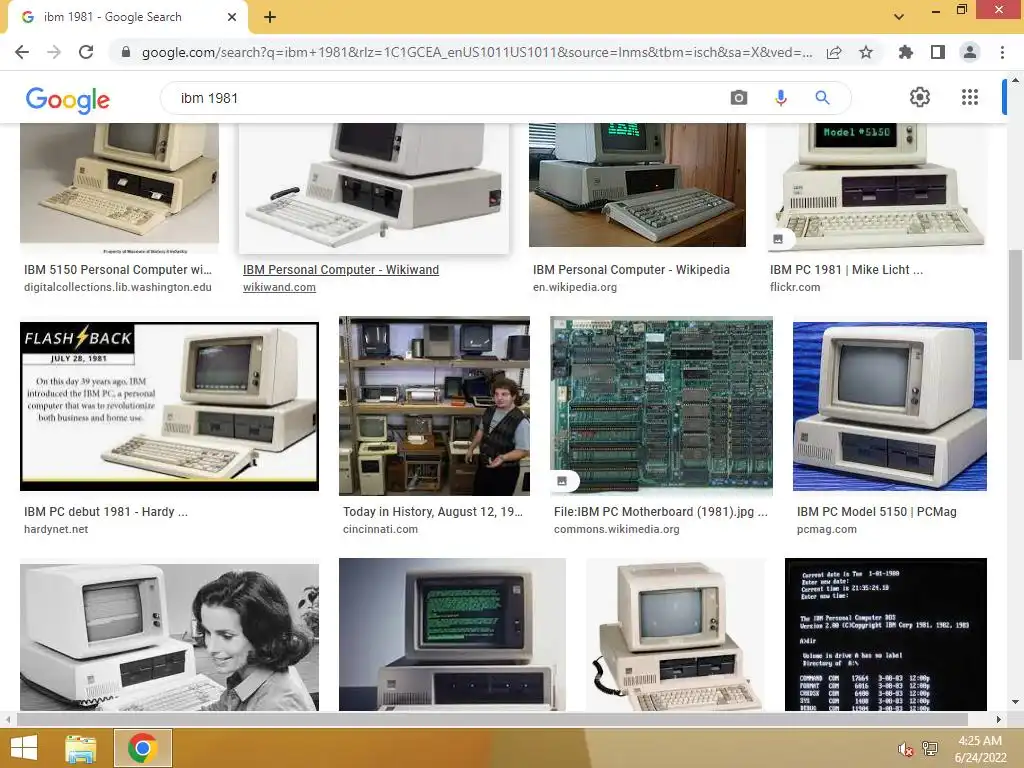Open the DOS screen text image

[x=886, y=635]
